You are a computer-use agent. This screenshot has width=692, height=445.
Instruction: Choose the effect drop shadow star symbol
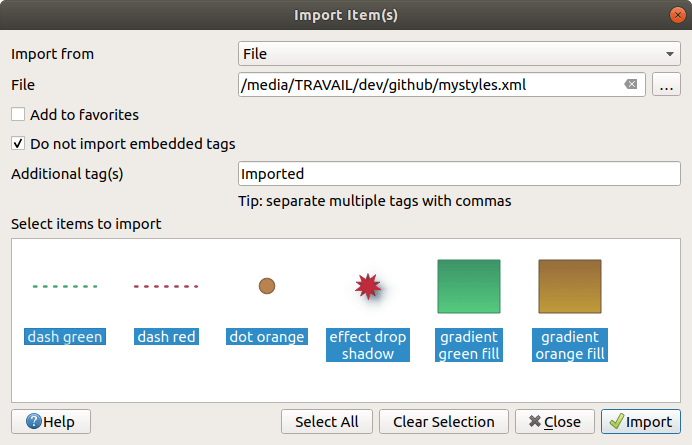(368, 287)
